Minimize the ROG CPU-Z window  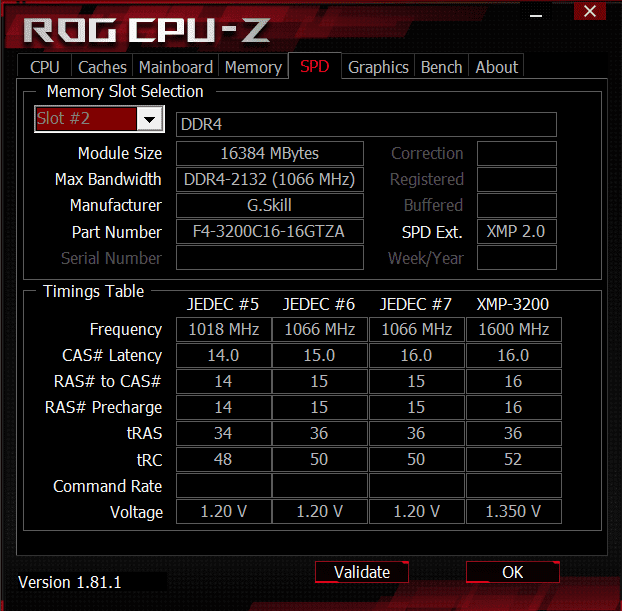pos(536,15)
